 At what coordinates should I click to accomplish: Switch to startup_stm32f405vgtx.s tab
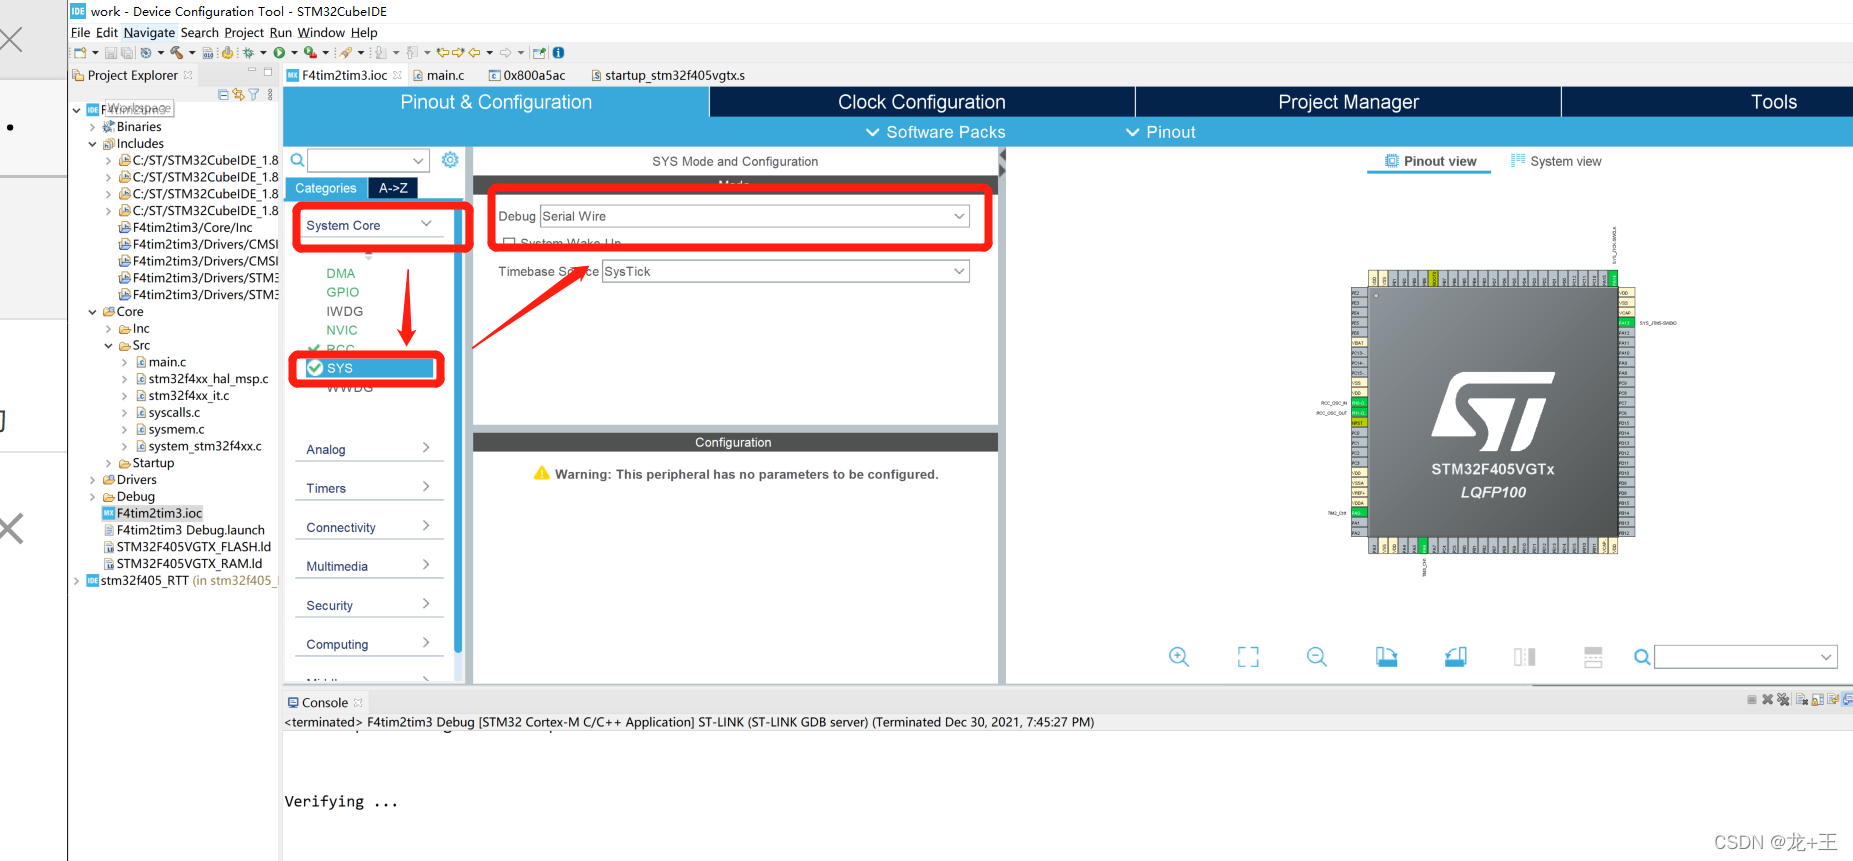[668, 75]
